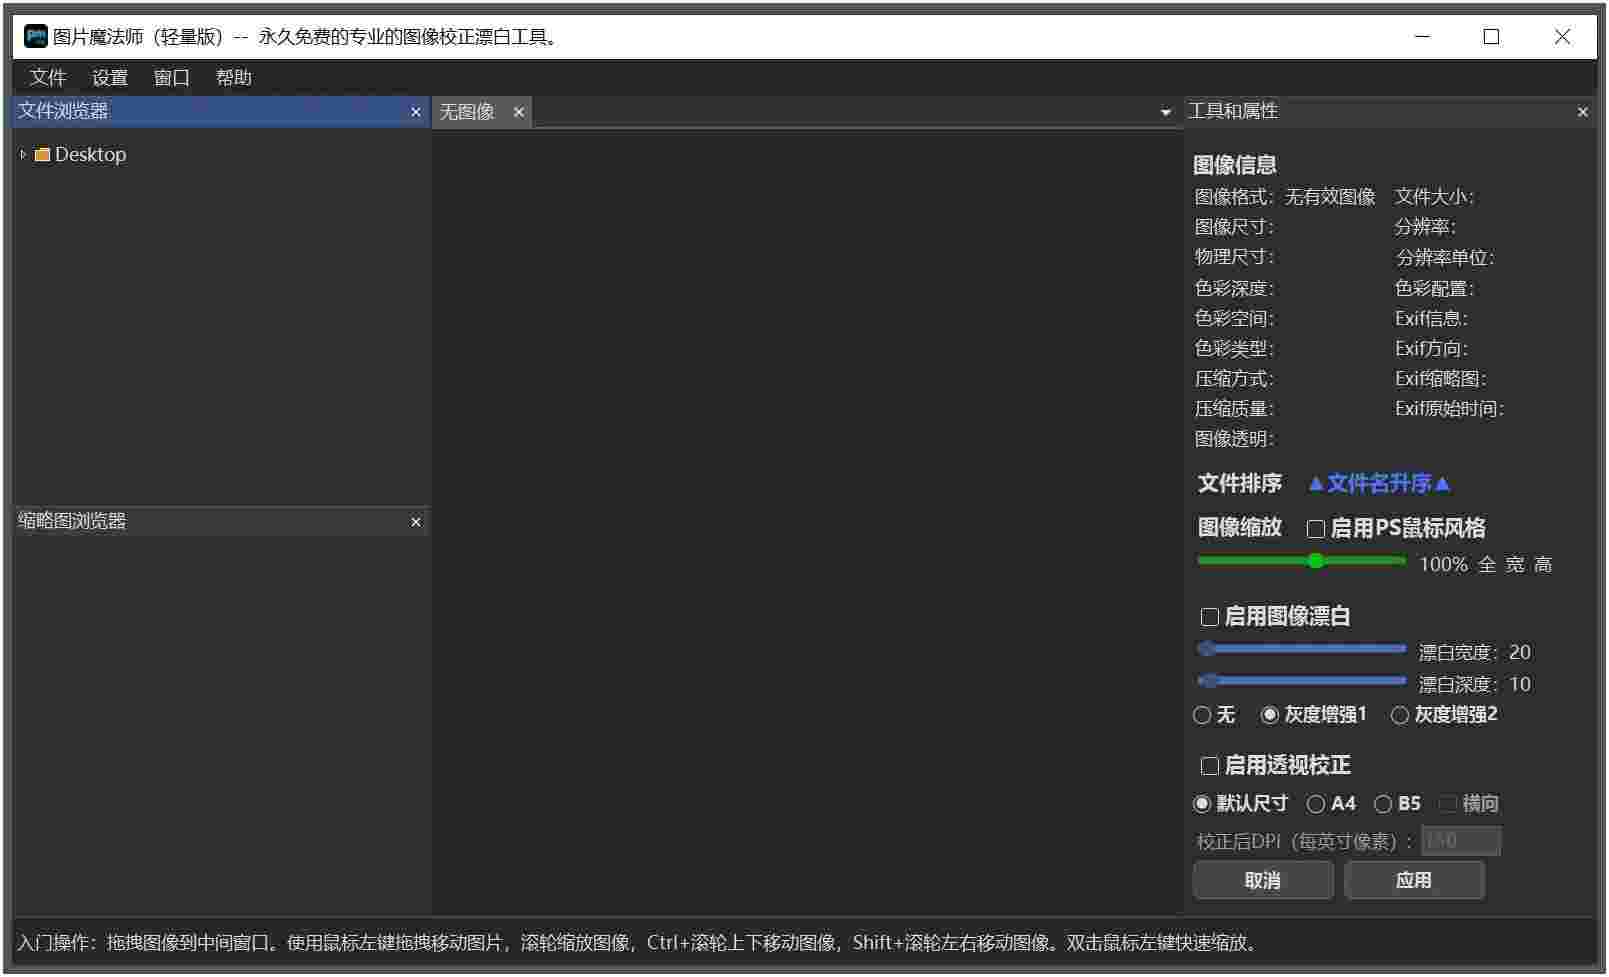Open the tab list dropdown arrow
Image resolution: width=1609 pixels, height=977 pixels.
pyautogui.click(x=1165, y=112)
